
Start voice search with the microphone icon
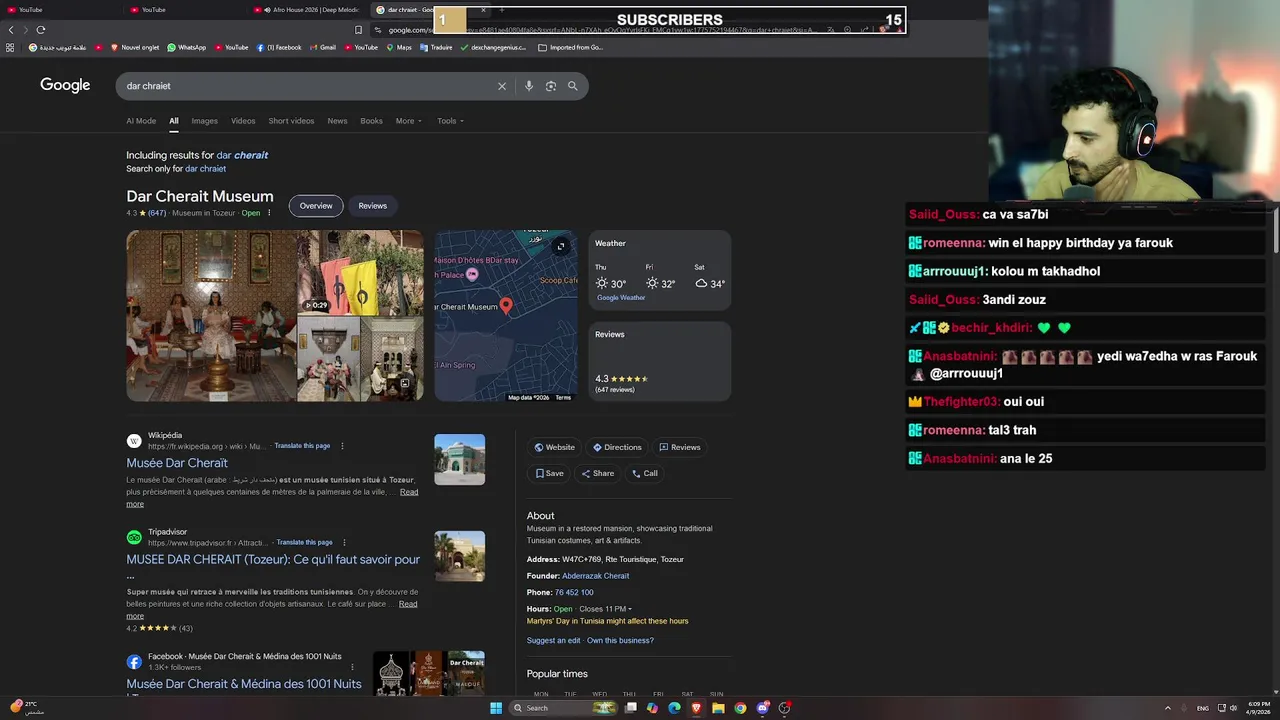pos(529,86)
